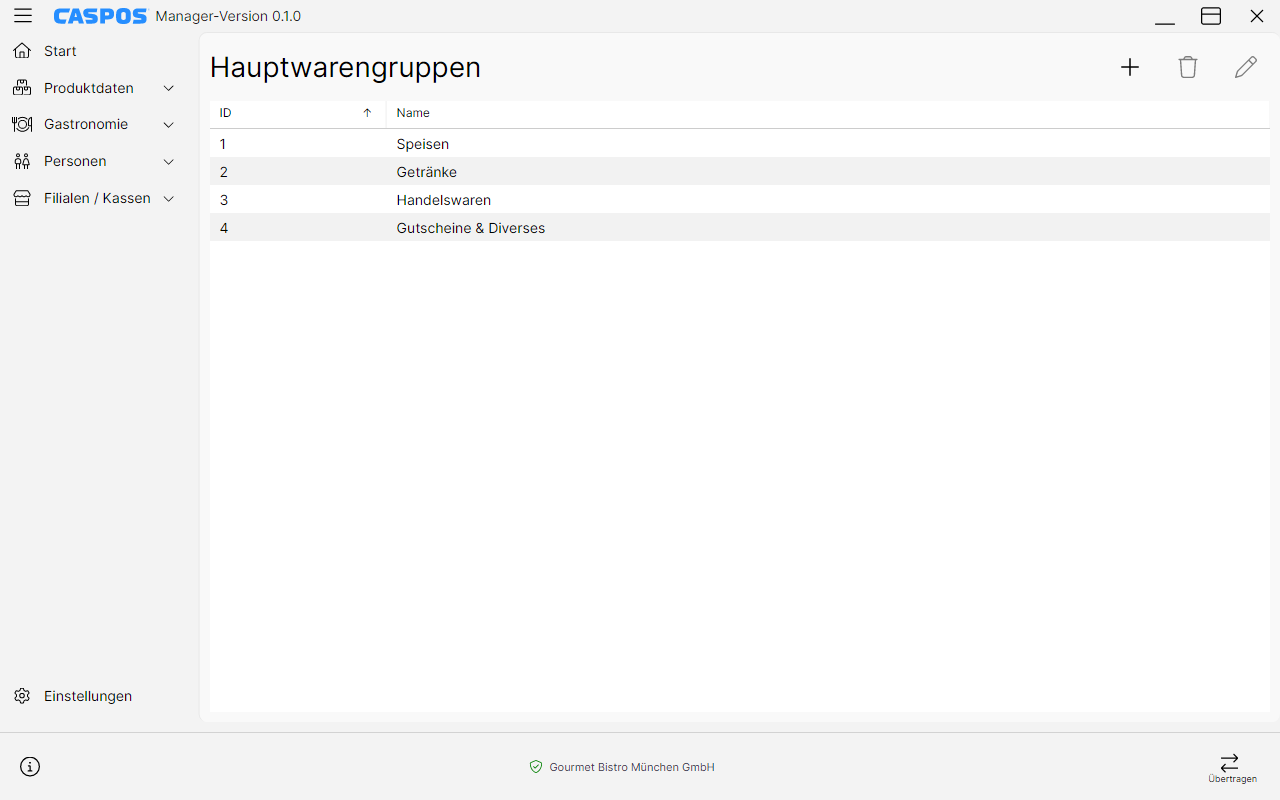Click ID cell 1
Screen dimensions: 1280x800
click(223, 144)
